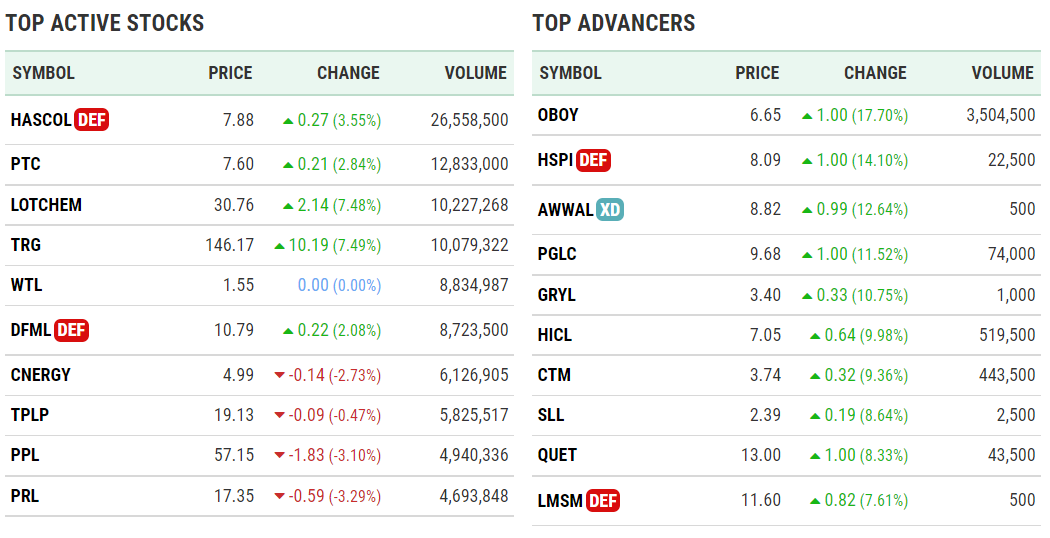Click the DEF badge beside LMSM
The width and height of the screenshot is (1050, 538).
603,500
